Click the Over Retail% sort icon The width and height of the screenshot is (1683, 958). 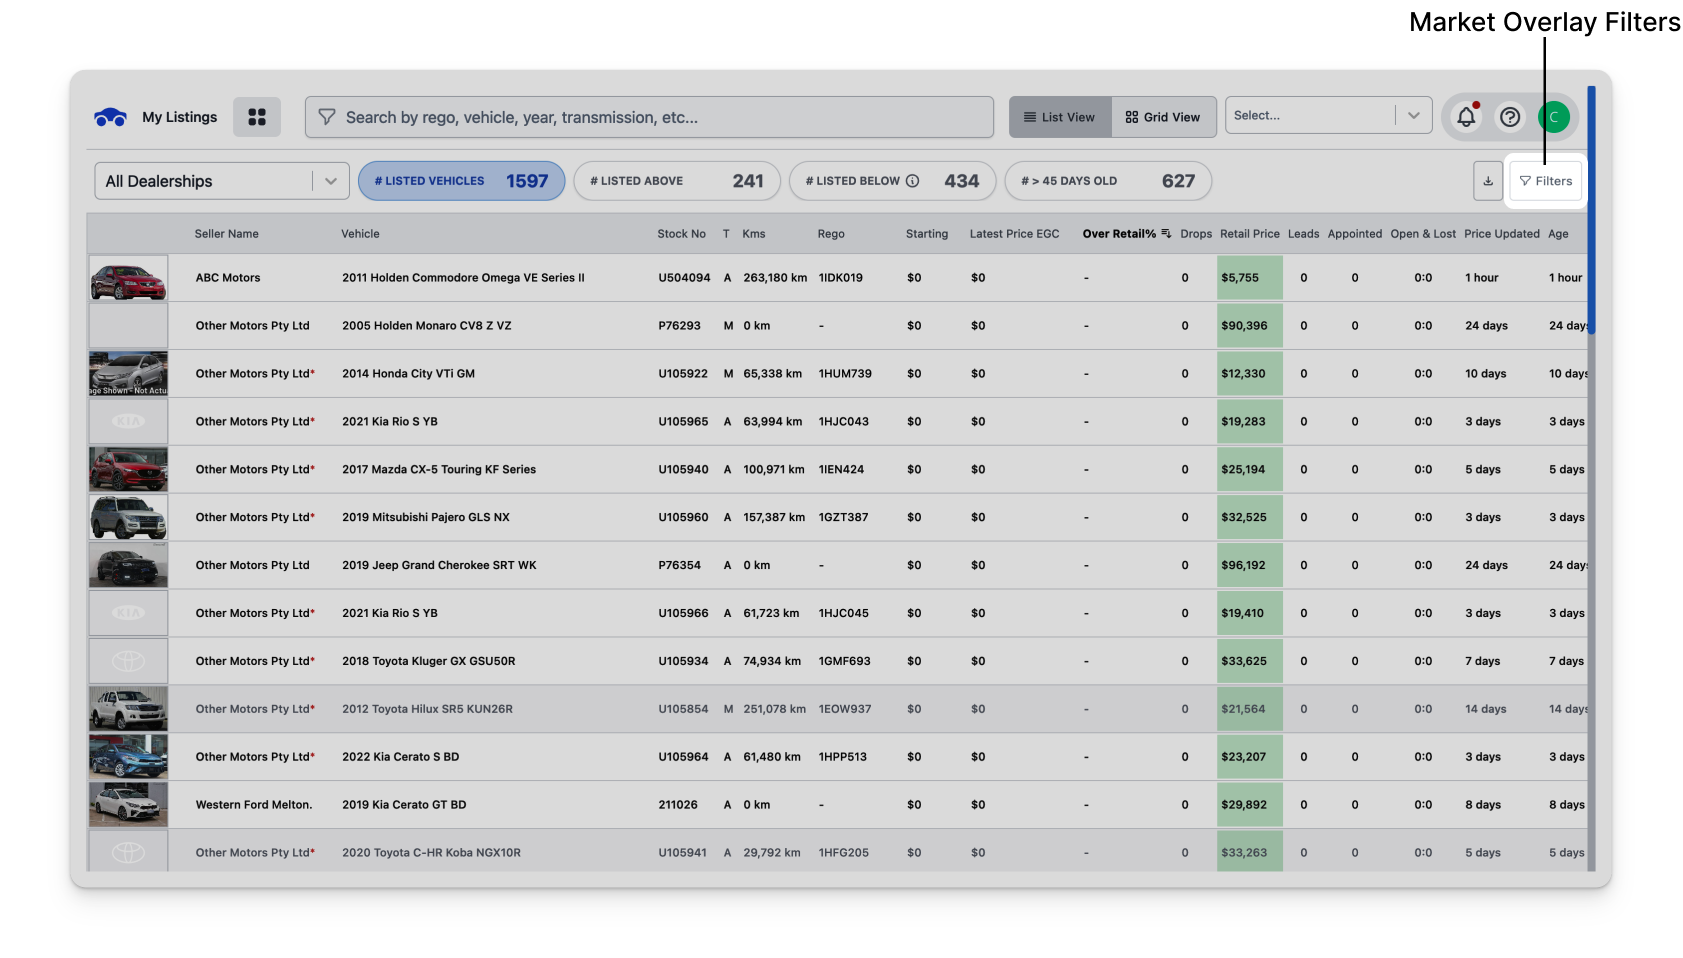click(1166, 234)
